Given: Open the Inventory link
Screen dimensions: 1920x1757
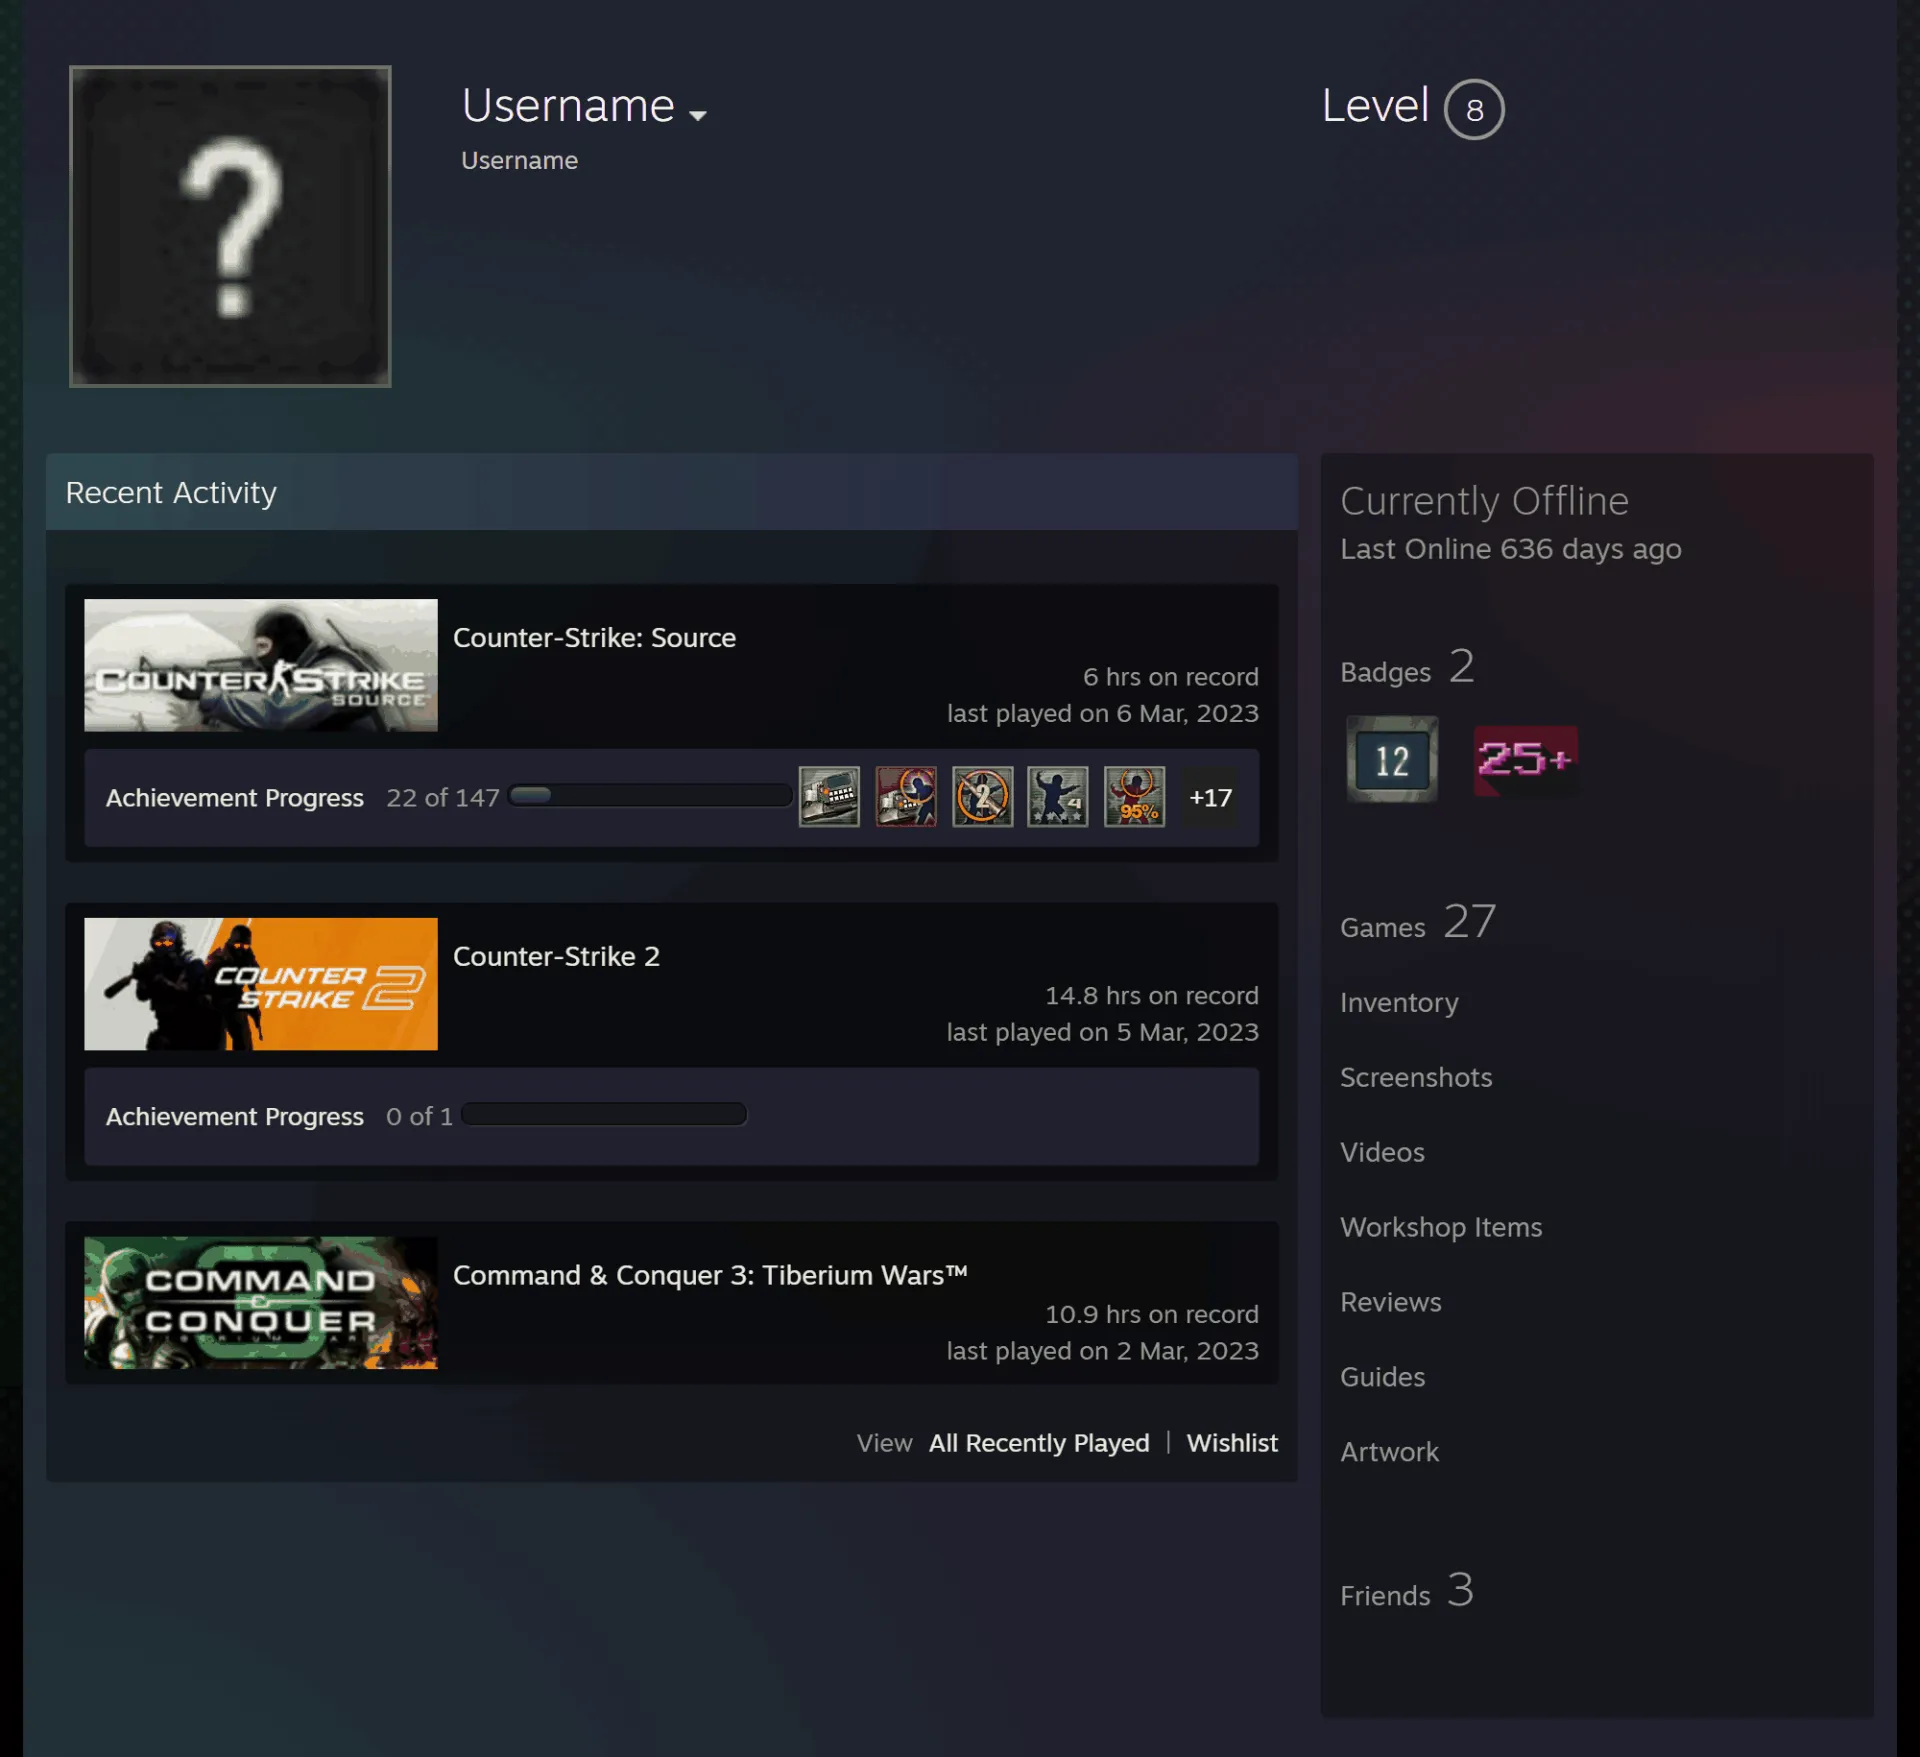Looking at the screenshot, I should (1399, 1002).
